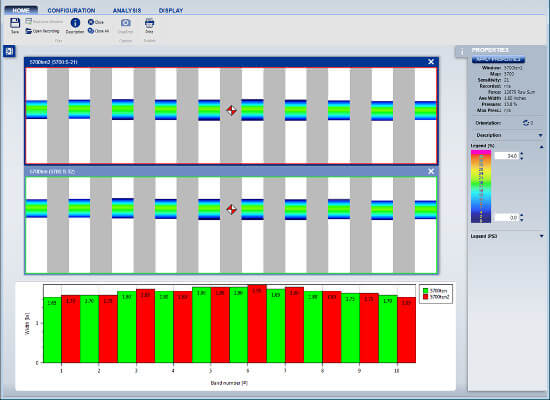Viewport: 550px width, 400px height.
Task: Select the 5700ten2 (5700 S-21) title bar
Action: [x=231, y=62]
